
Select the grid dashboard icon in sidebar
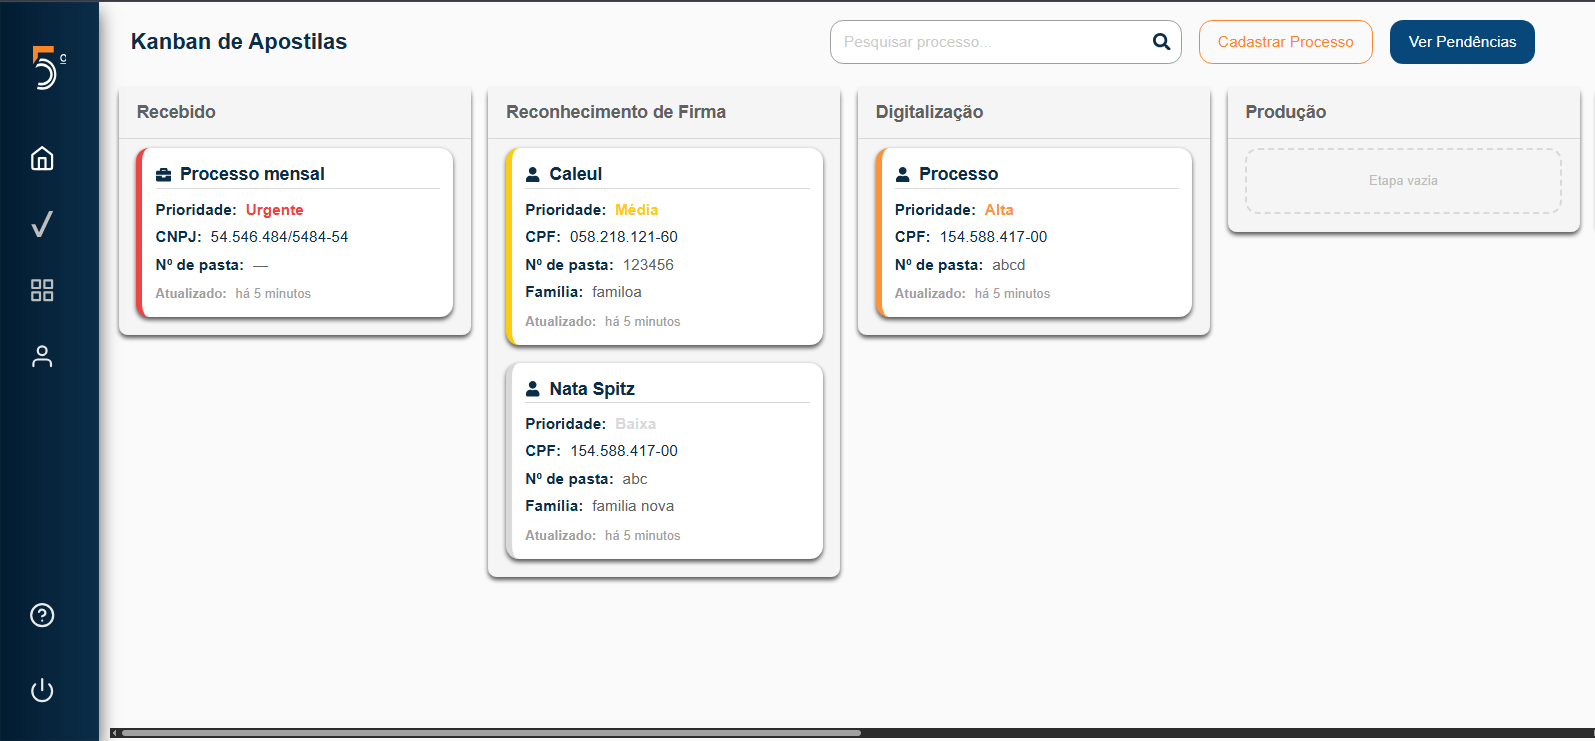(x=42, y=290)
